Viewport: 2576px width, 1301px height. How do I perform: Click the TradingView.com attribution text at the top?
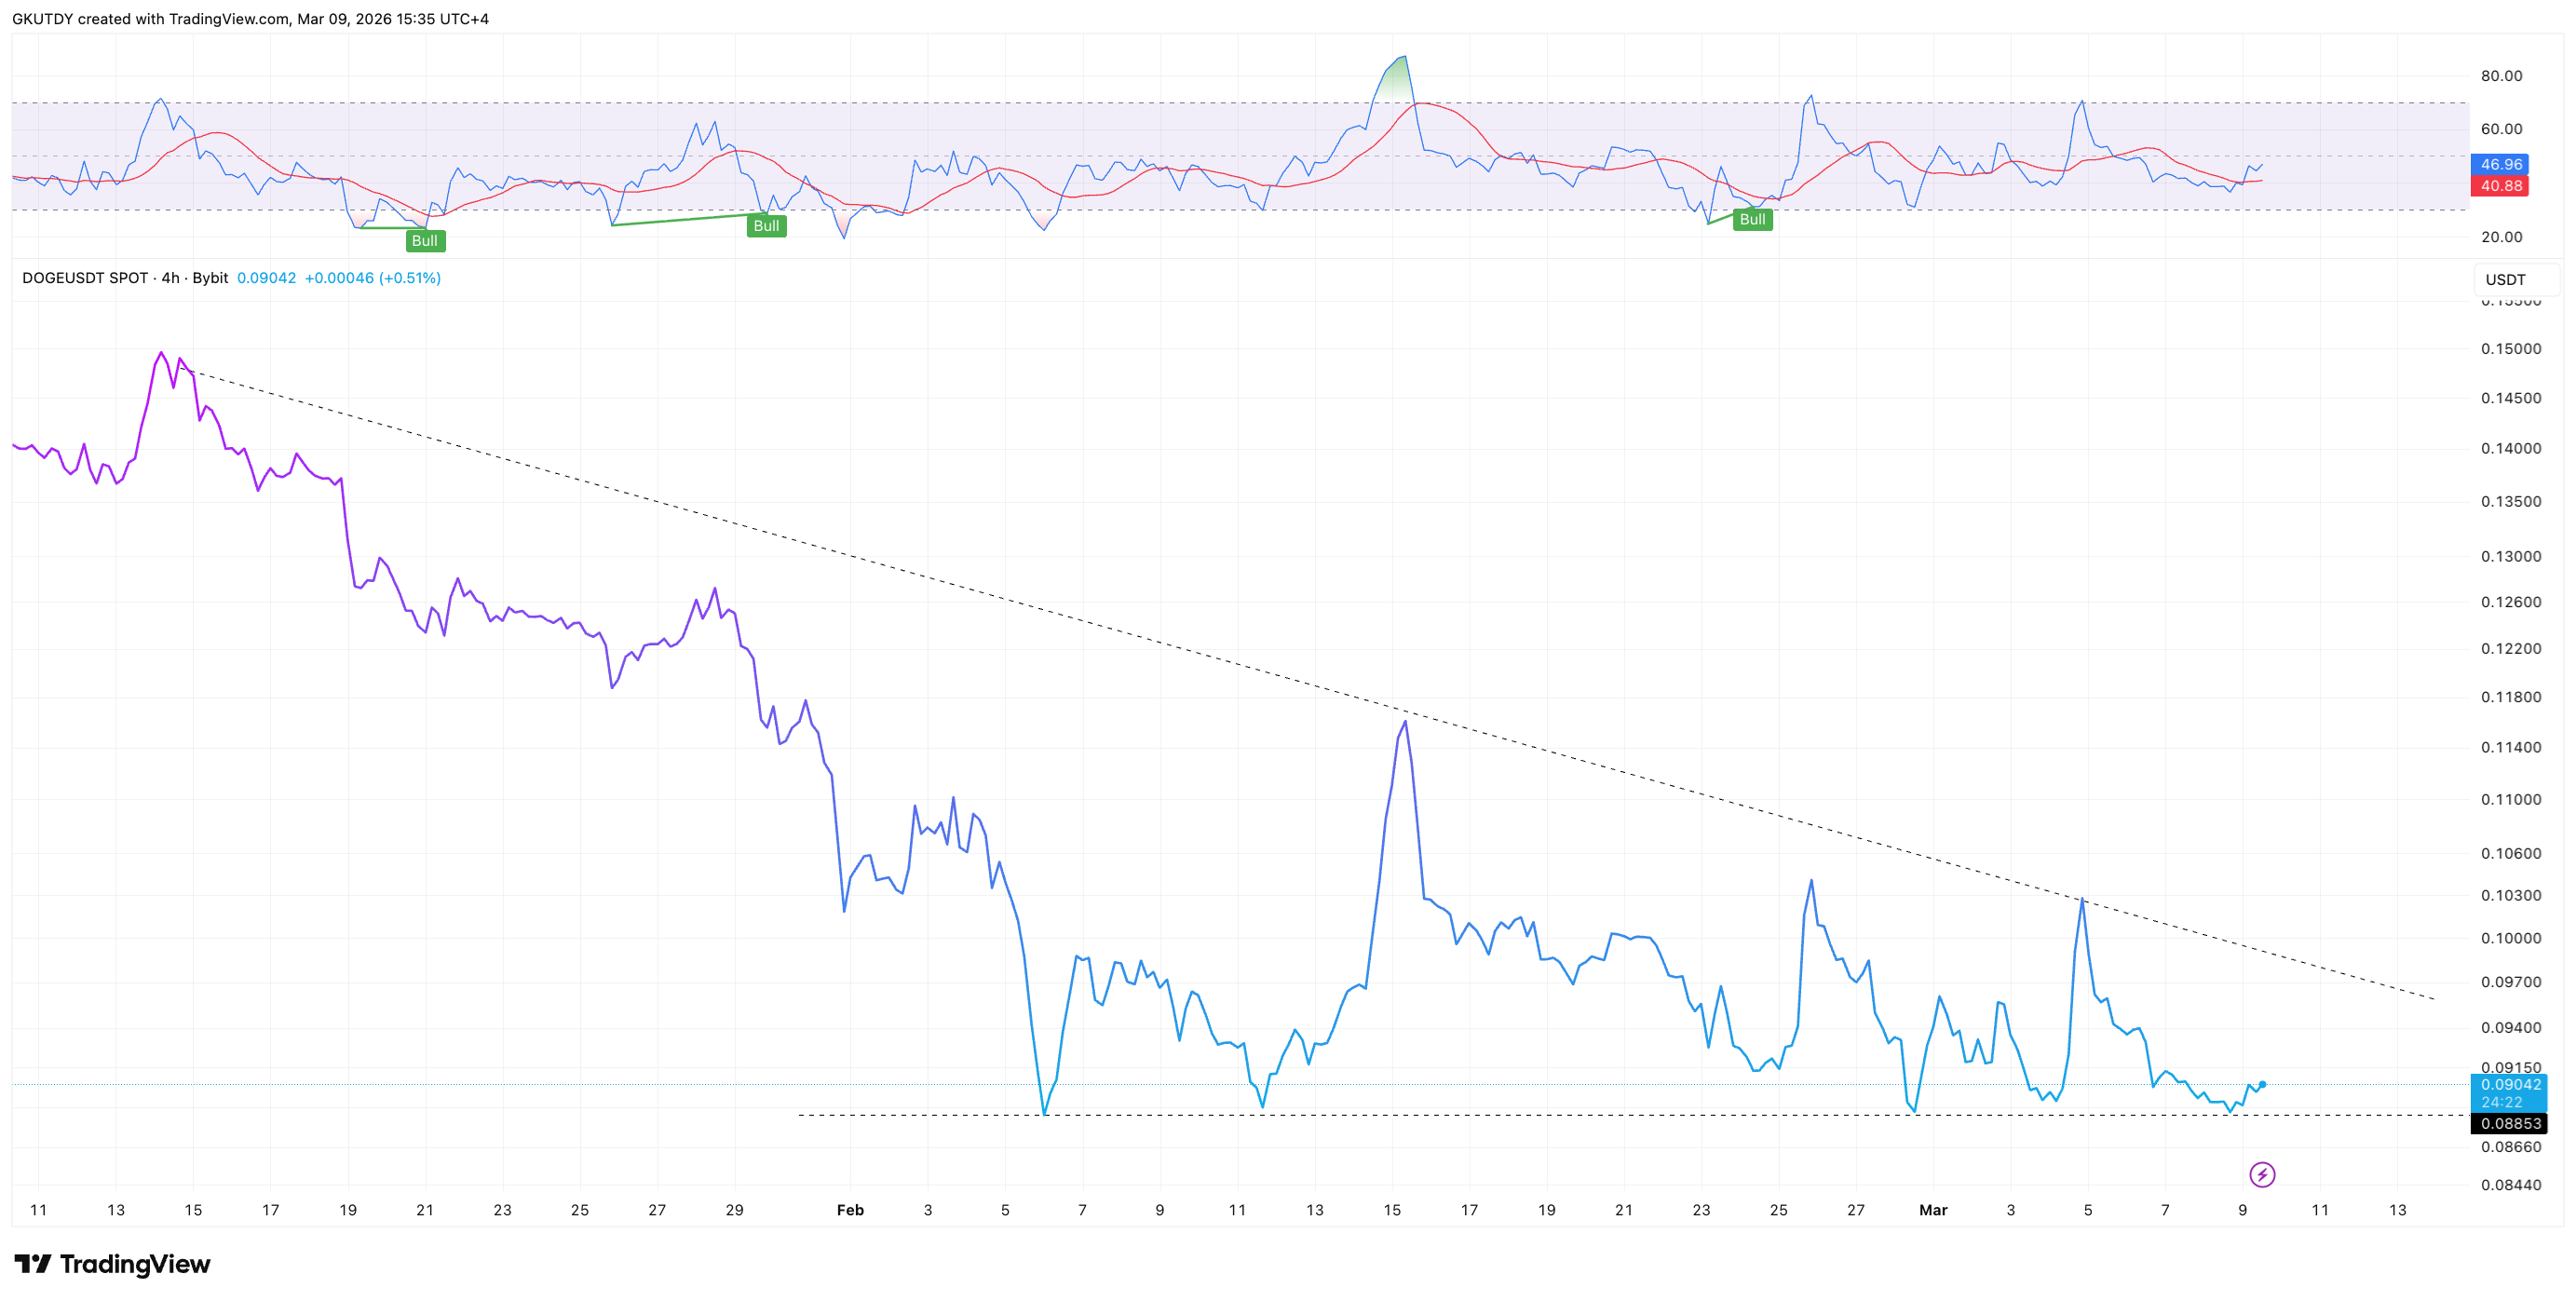pos(229,19)
